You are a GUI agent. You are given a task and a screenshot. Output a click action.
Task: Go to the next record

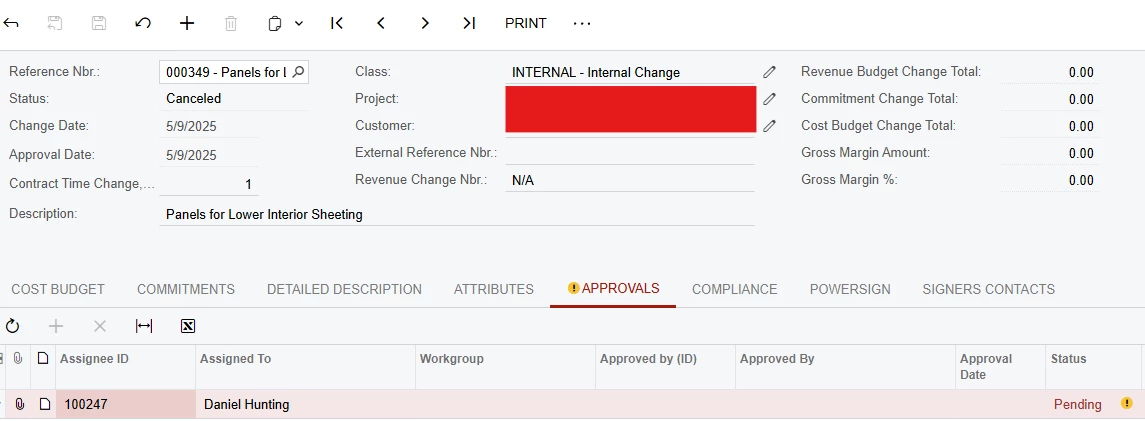pyautogui.click(x=425, y=23)
